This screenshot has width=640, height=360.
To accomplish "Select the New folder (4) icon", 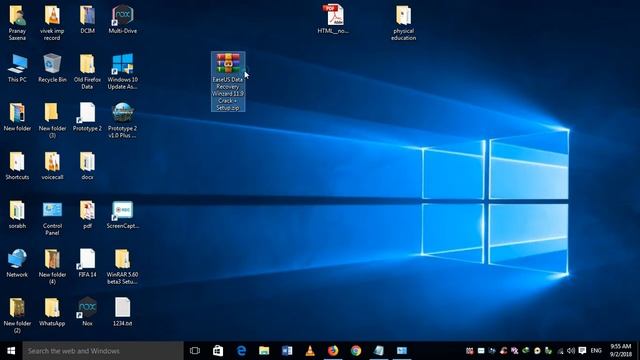I will [52, 267].
